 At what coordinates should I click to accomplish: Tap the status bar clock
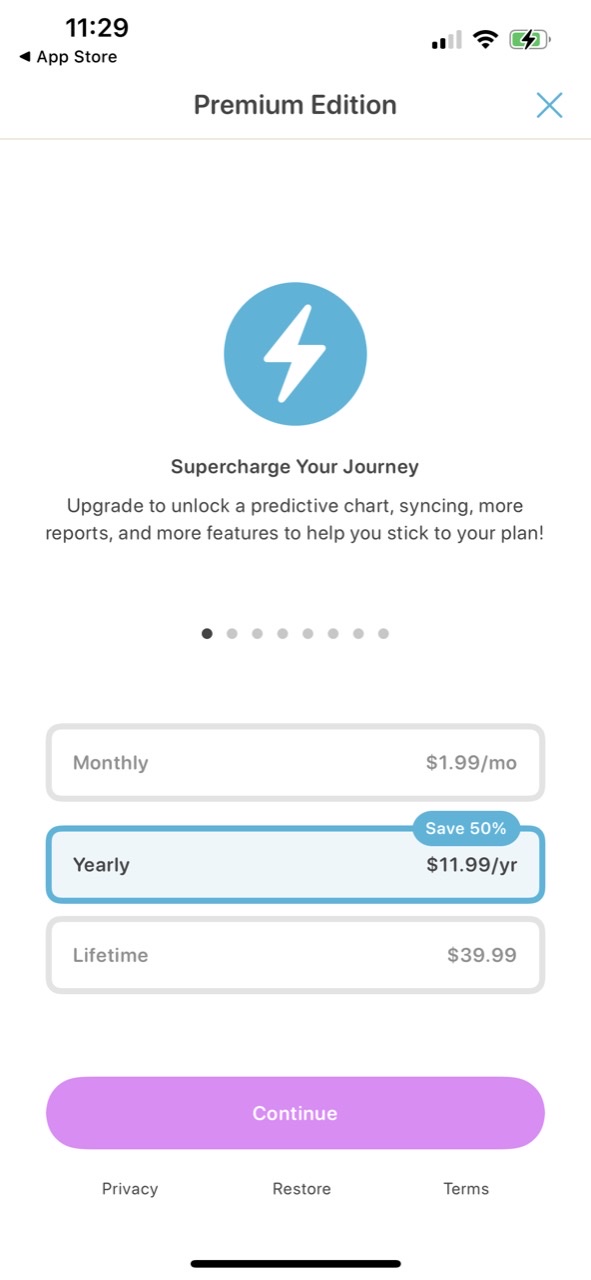(x=97, y=27)
